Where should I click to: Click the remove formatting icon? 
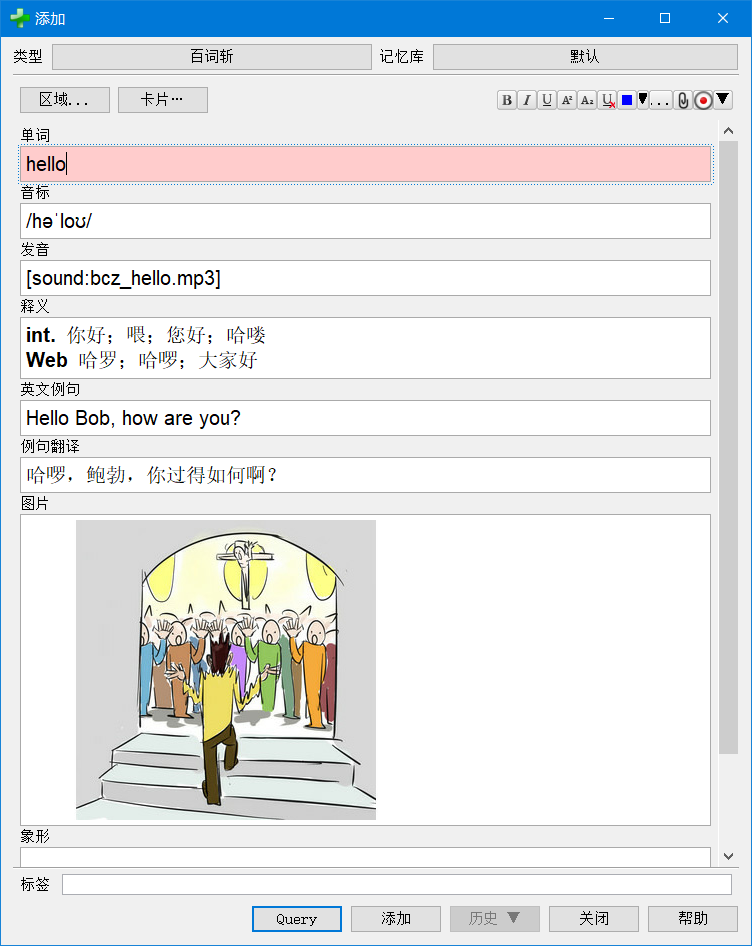(x=607, y=100)
